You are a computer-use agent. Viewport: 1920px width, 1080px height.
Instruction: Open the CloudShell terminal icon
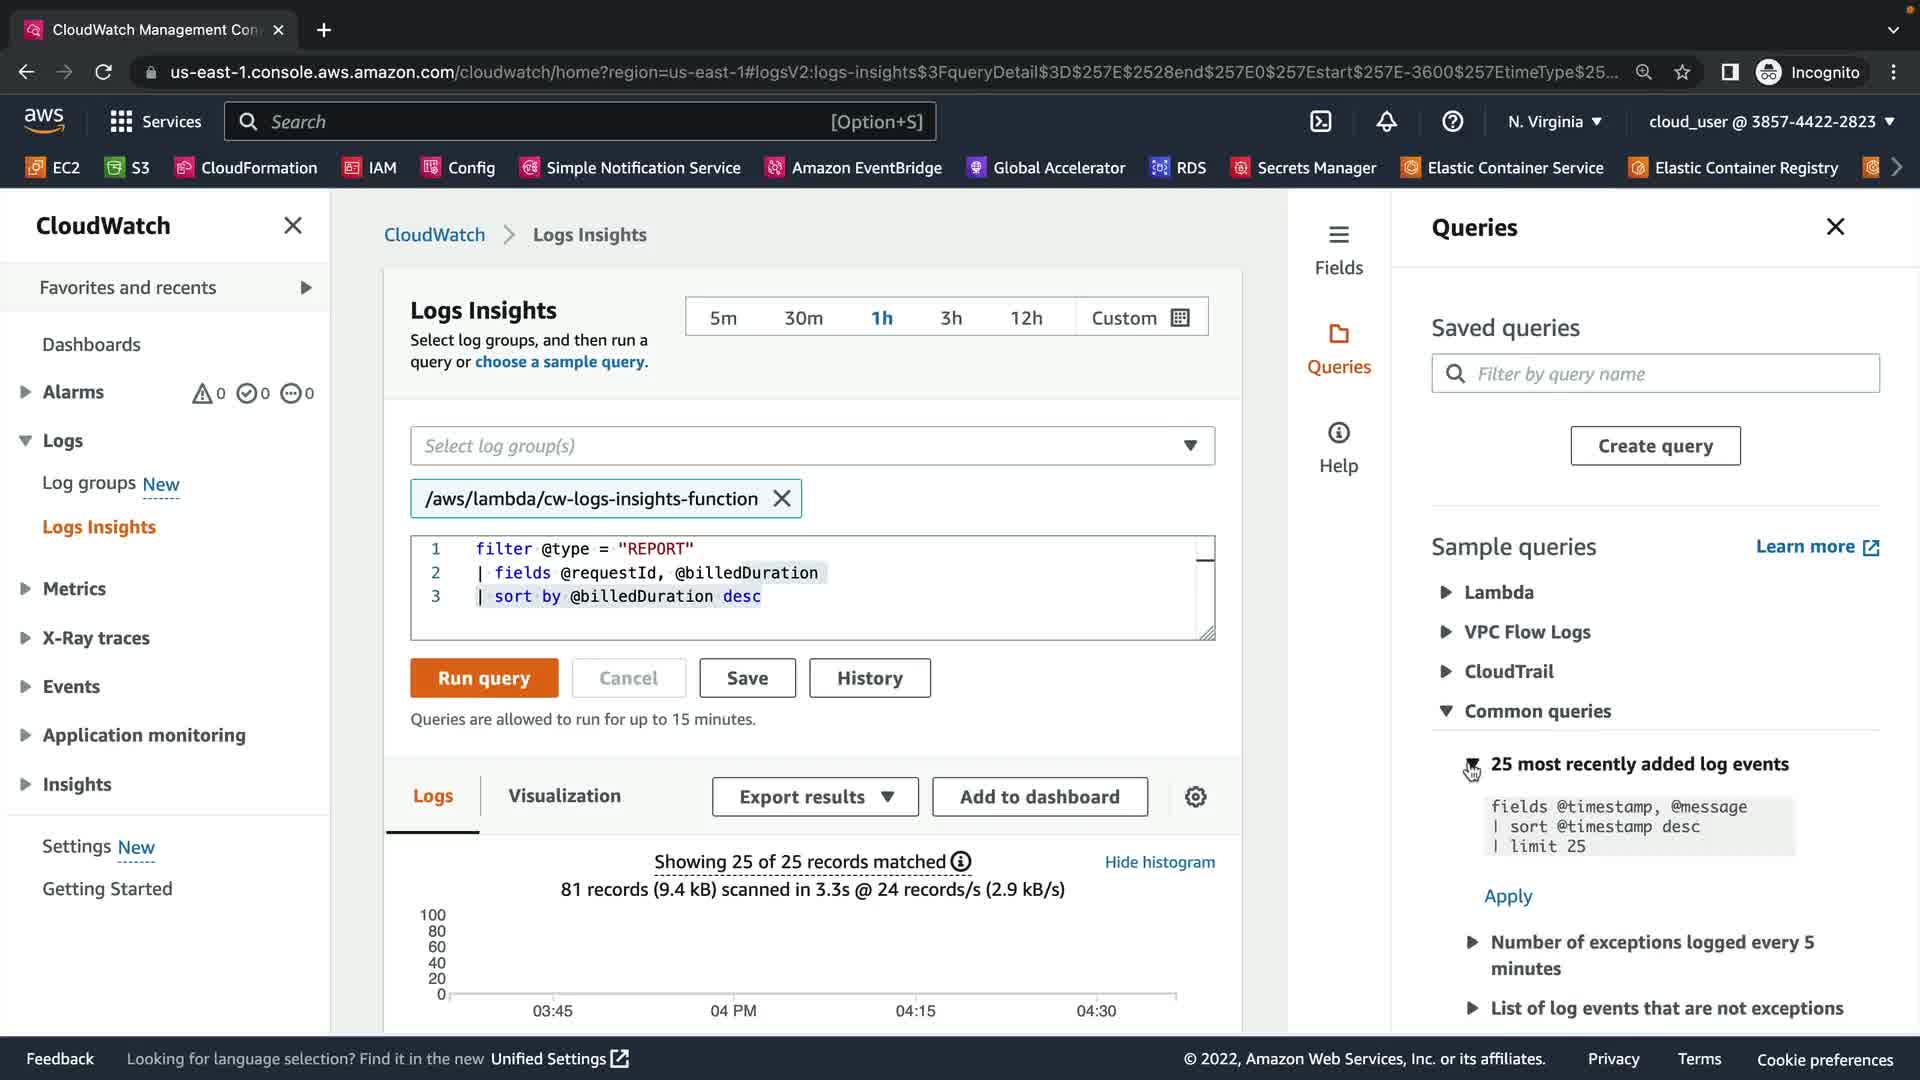click(x=1321, y=122)
